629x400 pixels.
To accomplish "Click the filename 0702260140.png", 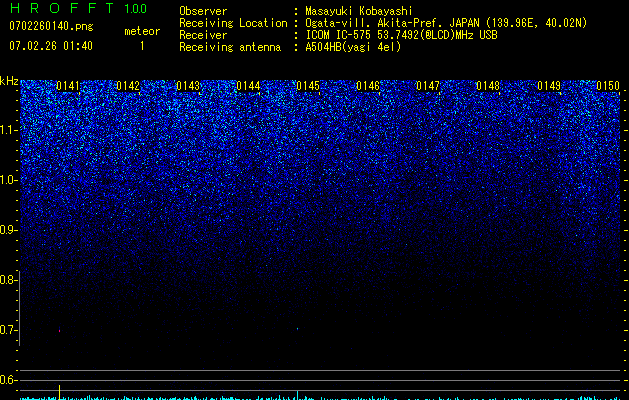I will (51, 26).
